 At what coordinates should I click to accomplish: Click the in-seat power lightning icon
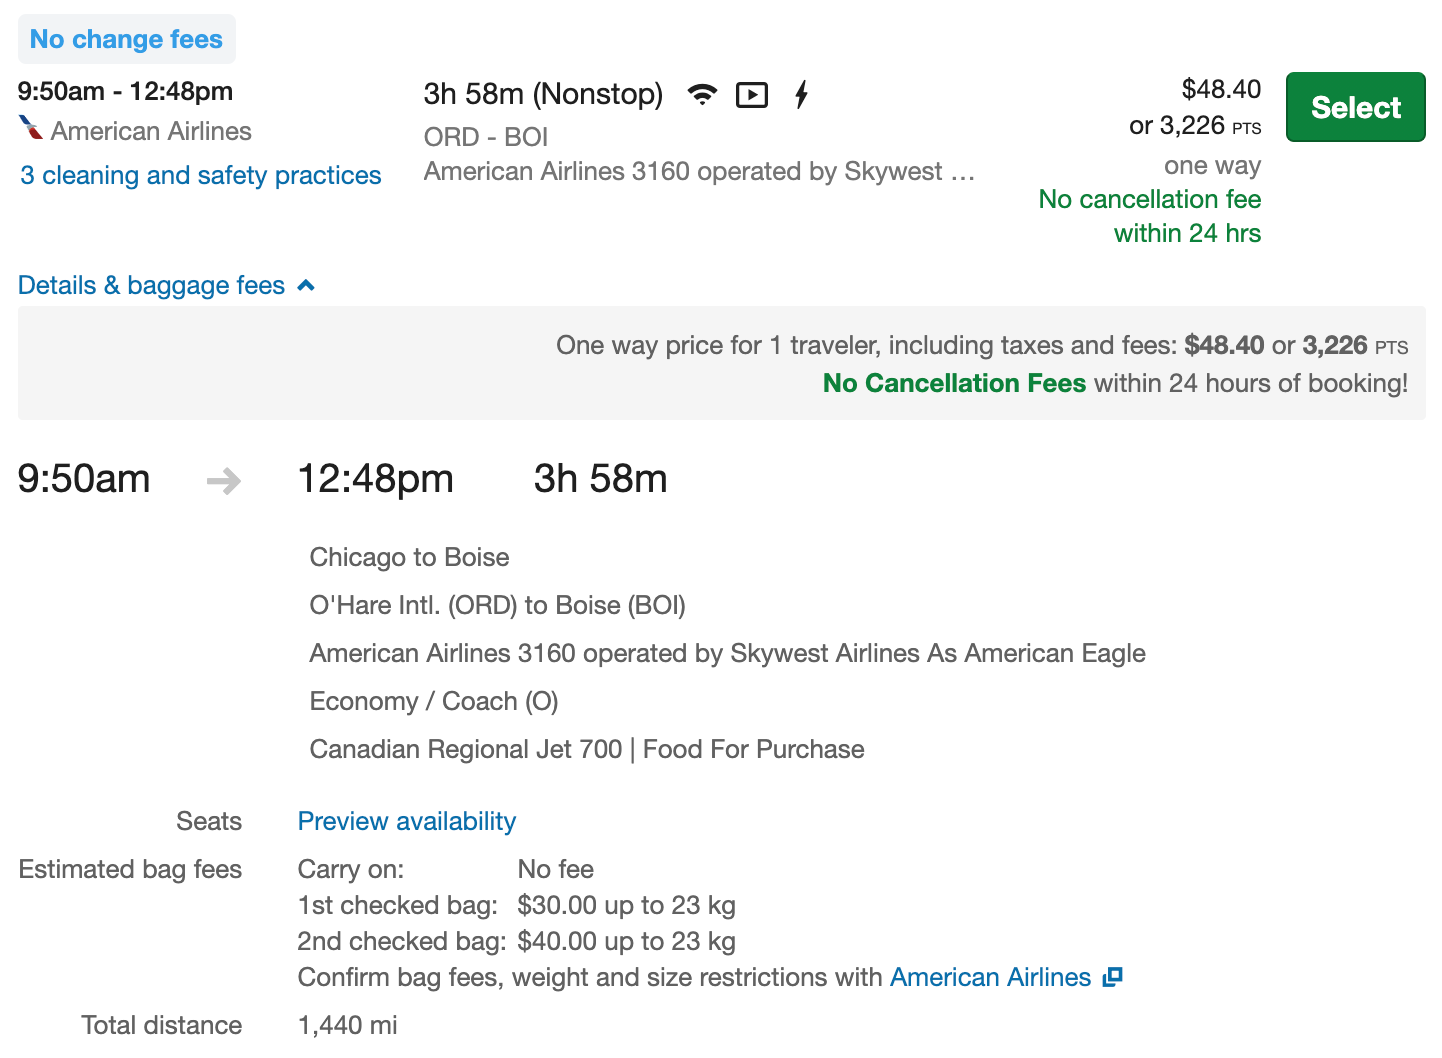coord(801,95)
